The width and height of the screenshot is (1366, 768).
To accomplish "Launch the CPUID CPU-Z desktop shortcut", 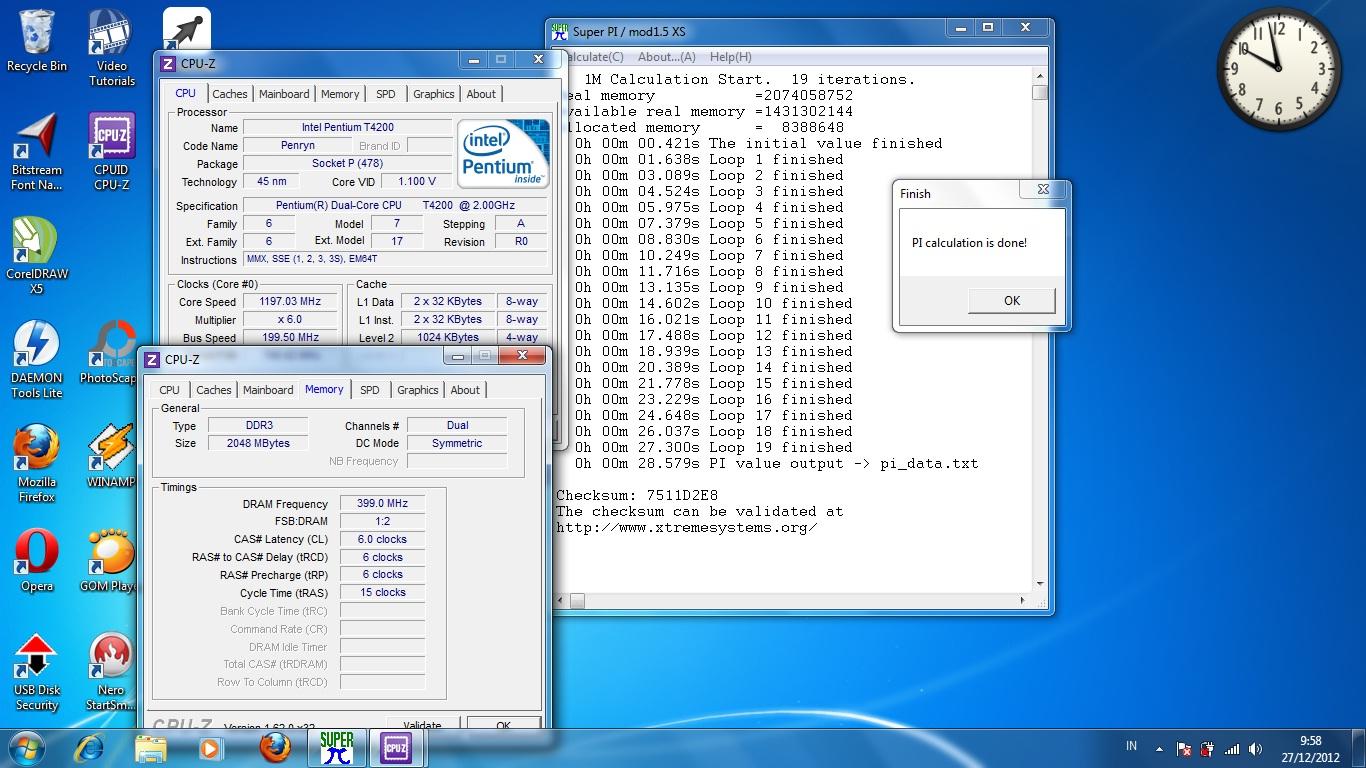I will click(x=112, y=151).
